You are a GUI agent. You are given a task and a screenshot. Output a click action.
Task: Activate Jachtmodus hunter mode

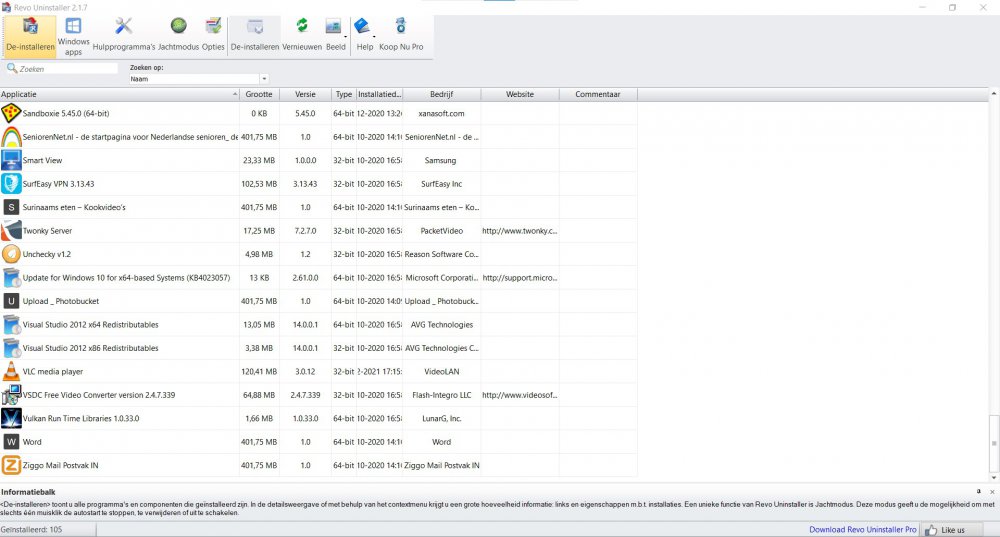tap(178, 35)
